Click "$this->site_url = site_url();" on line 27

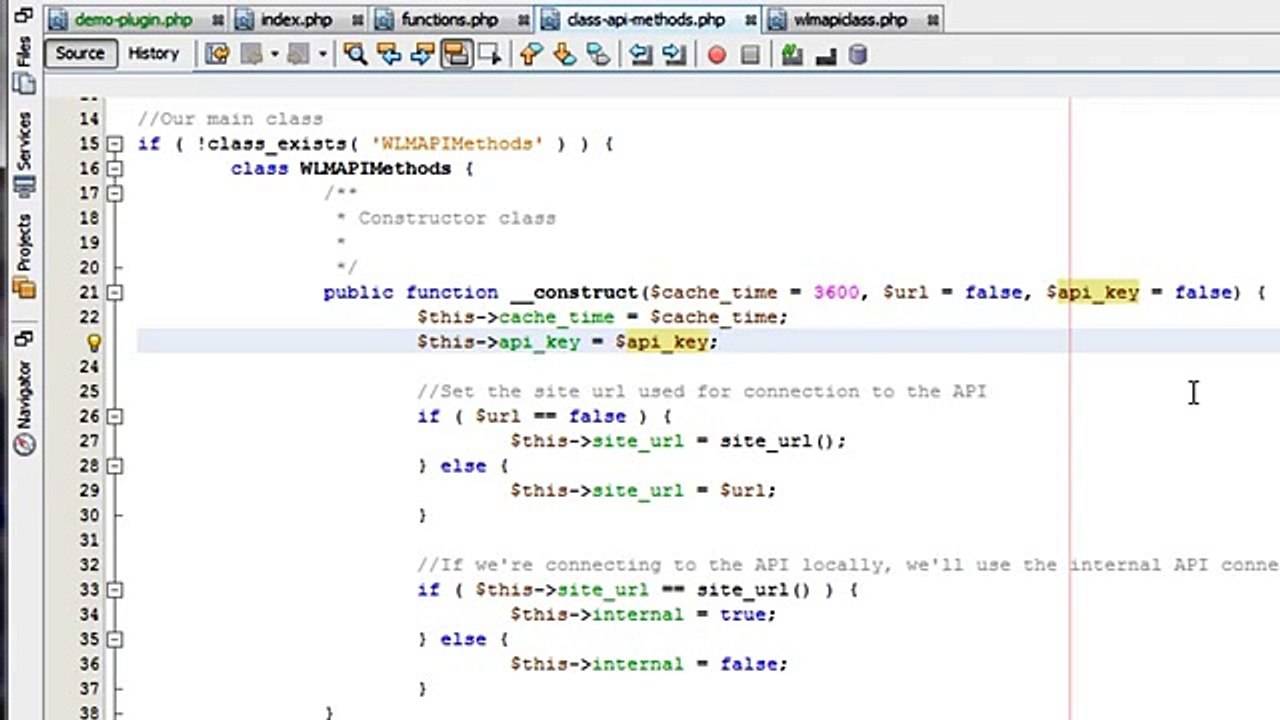[678, 441]
